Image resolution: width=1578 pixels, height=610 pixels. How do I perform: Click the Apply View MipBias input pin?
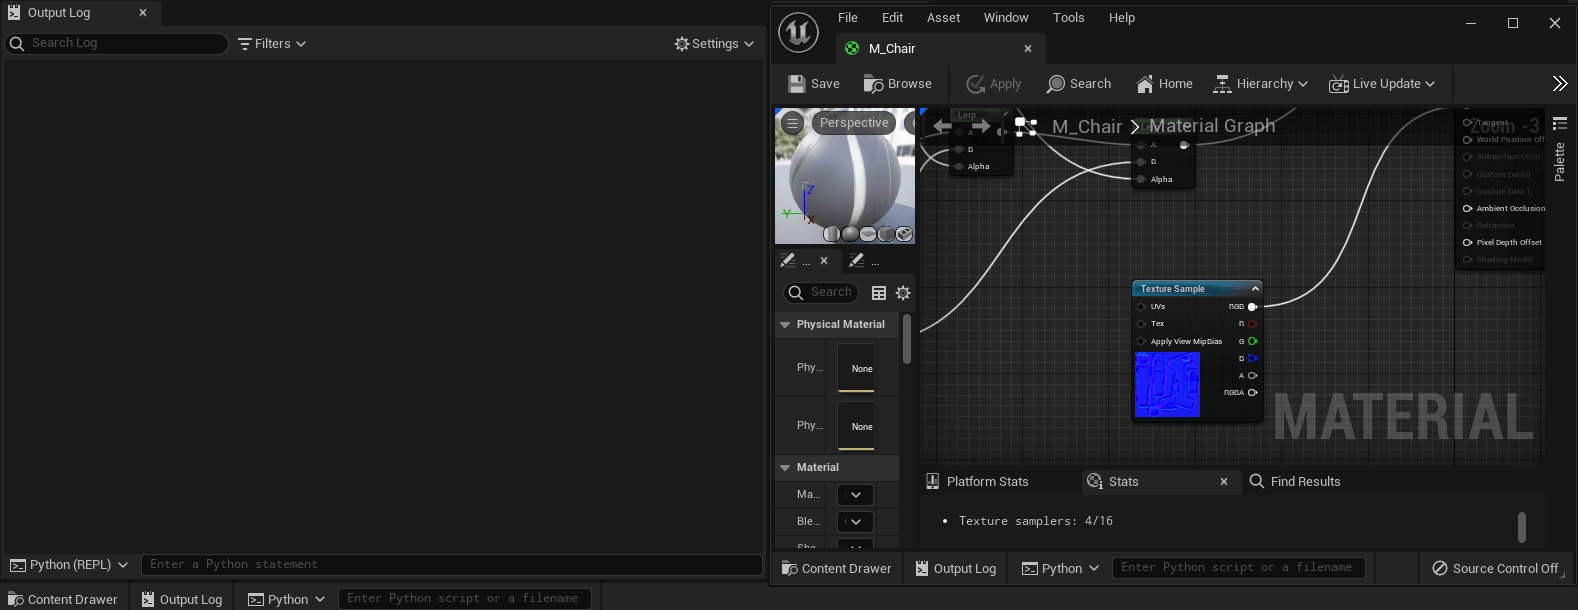(x=1142, y=341)
